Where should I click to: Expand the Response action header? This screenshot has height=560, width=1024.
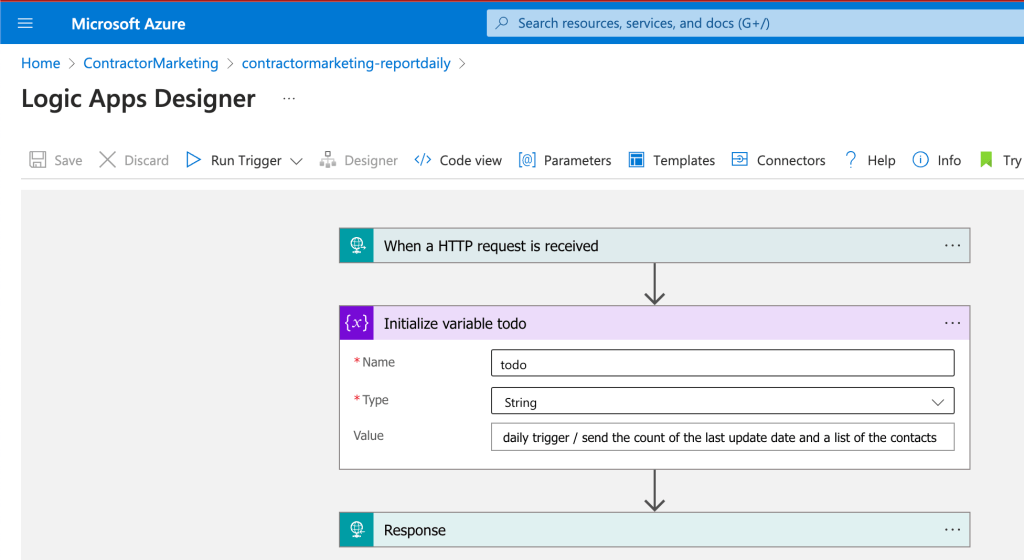[654, 530]
